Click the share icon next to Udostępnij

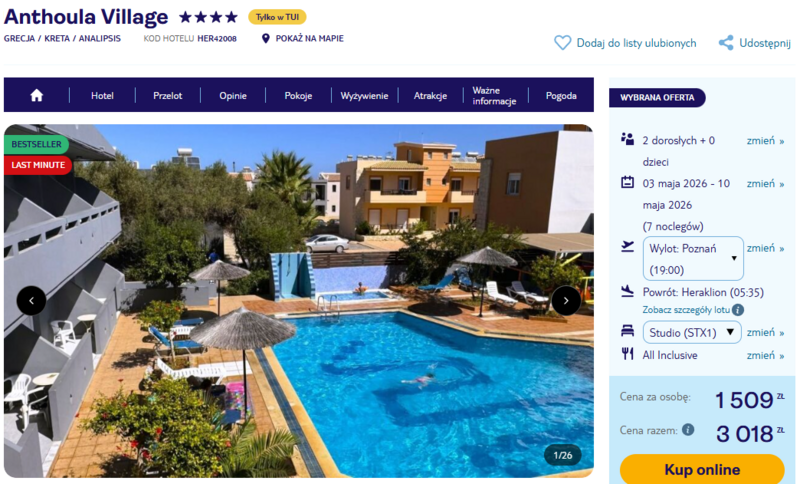[x=726, y=43]
